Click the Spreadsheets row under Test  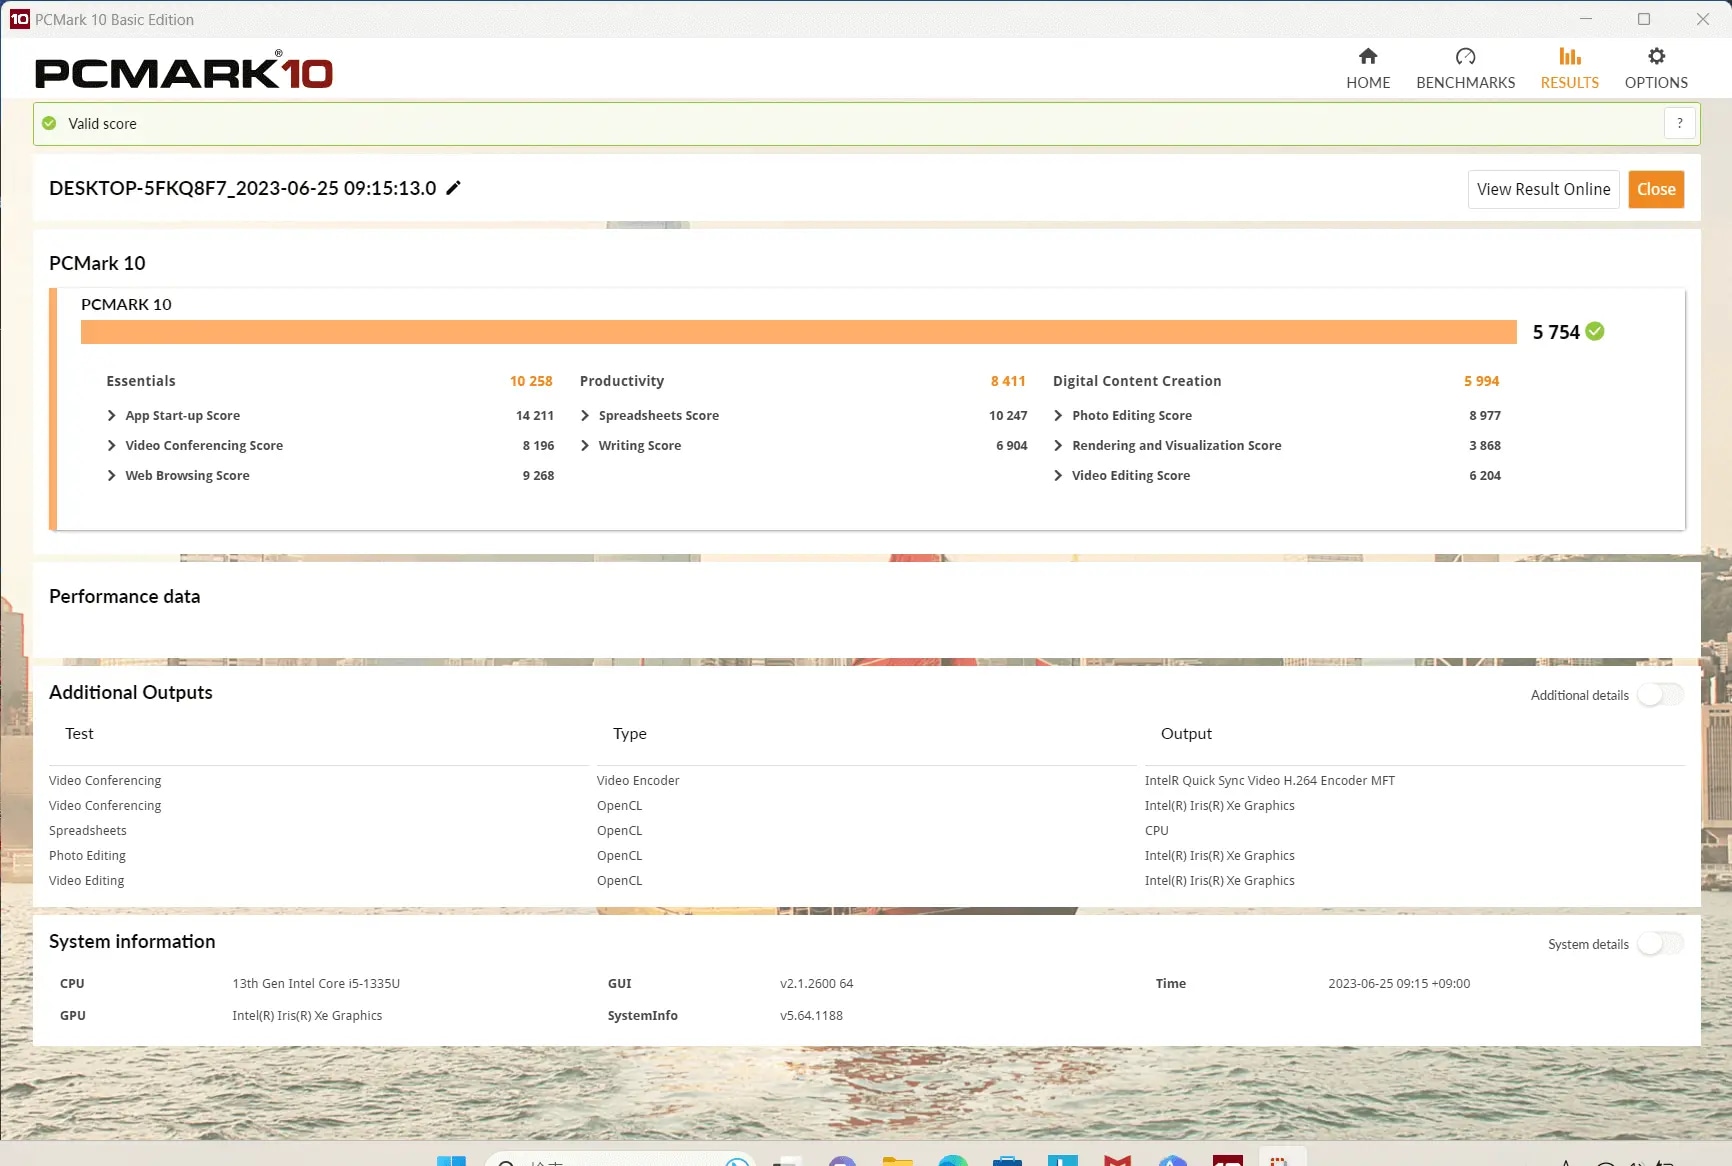pyautogui.click(x=88, y=830)
